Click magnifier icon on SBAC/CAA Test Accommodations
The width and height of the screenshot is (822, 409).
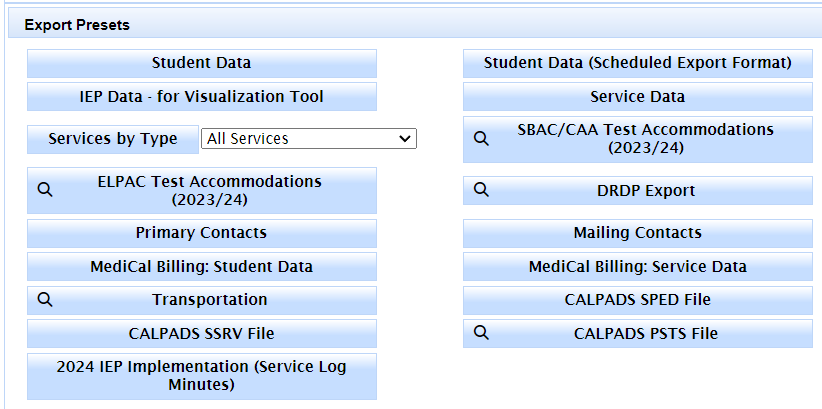[481, 139]
